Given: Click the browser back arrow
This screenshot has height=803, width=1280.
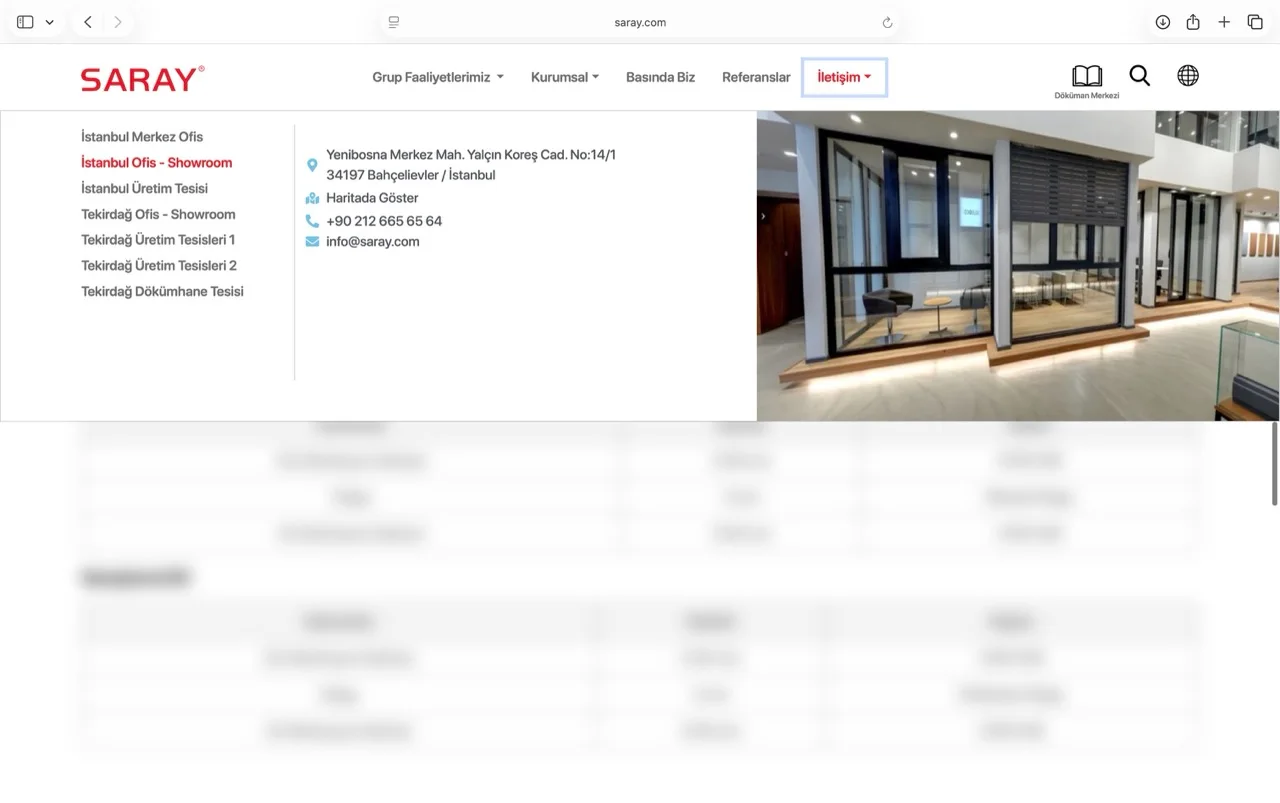Looking at the screenshot, I should [88, 22].
